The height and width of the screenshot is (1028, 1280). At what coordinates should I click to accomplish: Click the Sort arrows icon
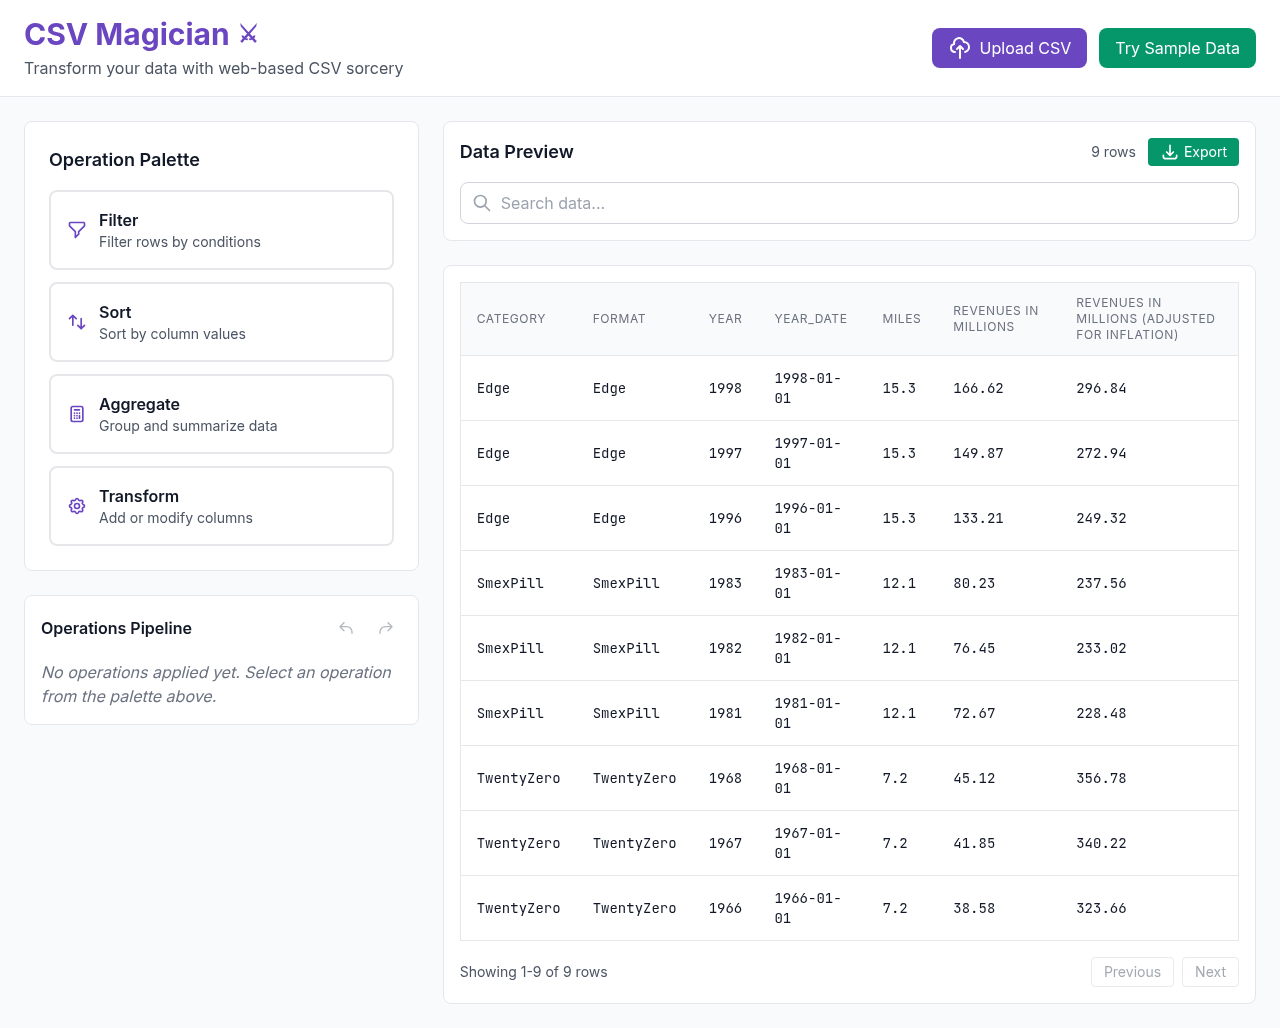77,321
